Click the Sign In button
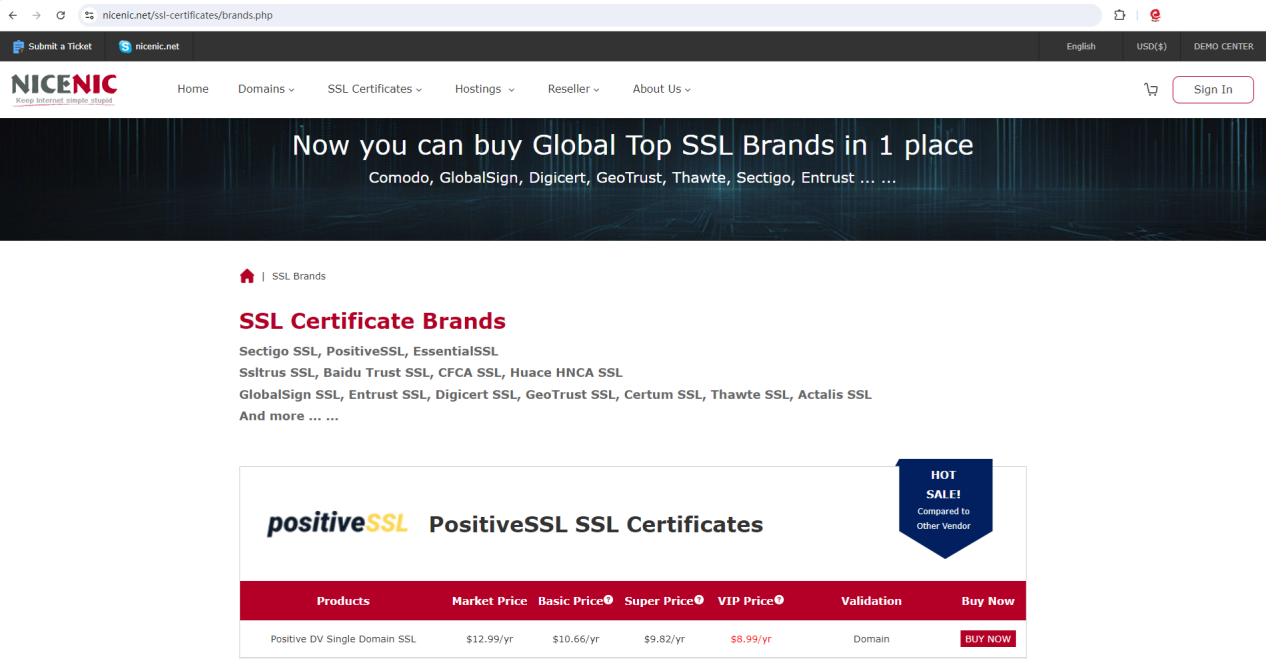This screenshot has height=659, width=1266. point(1212,89)
